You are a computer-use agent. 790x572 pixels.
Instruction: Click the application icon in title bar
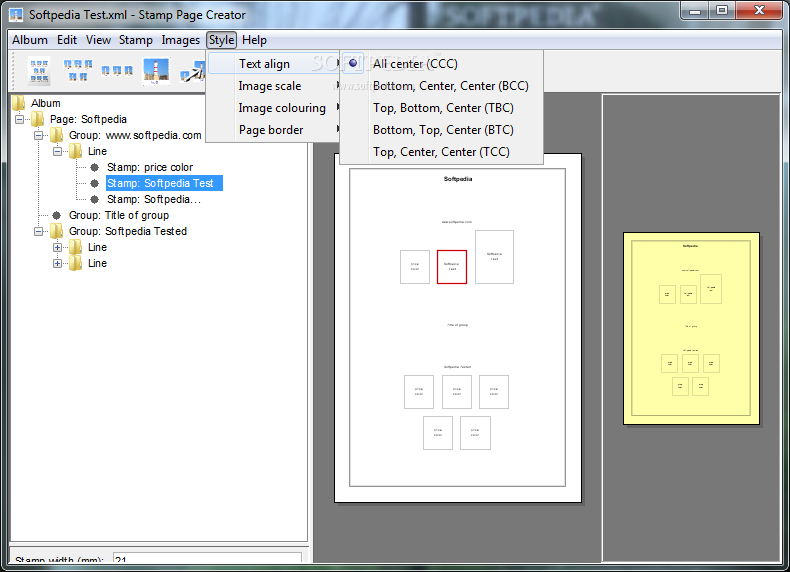(16, 15)
